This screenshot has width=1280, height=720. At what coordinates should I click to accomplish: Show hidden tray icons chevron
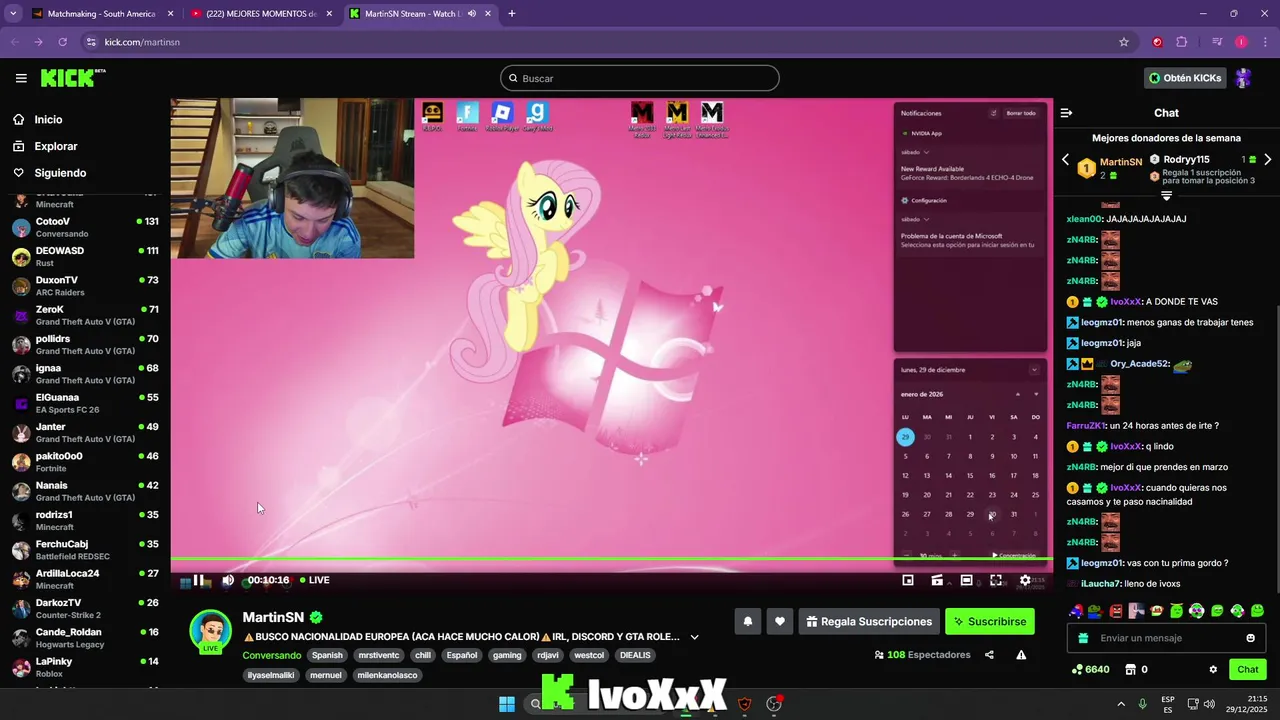click(x=1121, y=704)
